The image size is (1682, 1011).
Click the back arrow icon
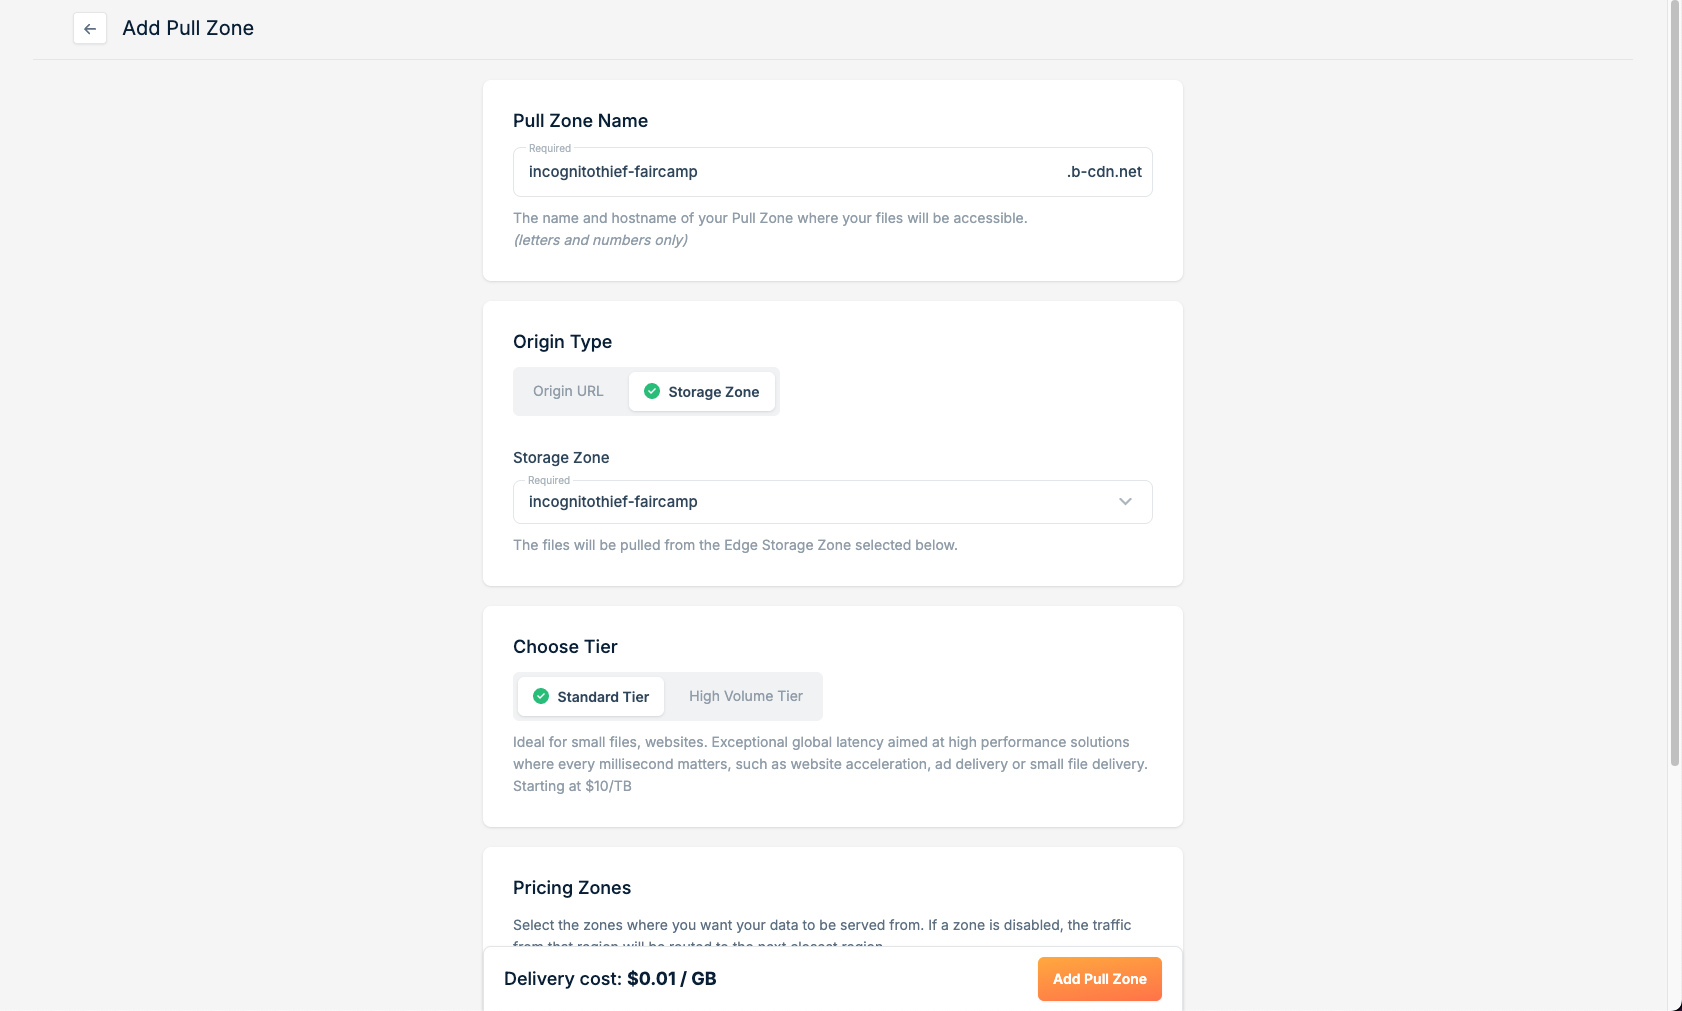coord(90,28)
